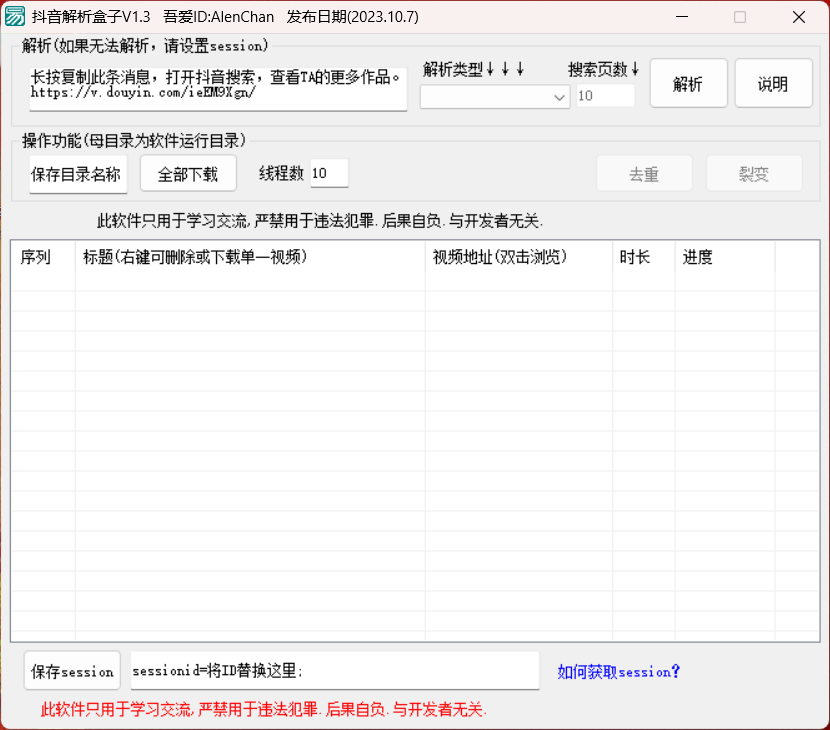This screenshot has height=730, width=830.
Task: Click the 序列 column header
Action: click(43, 257)
